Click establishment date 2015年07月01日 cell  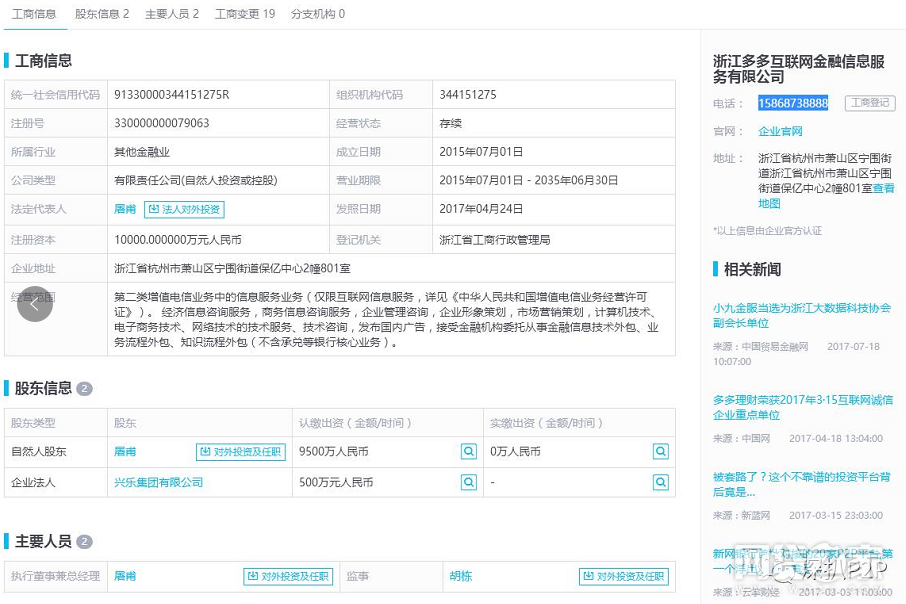pyautogui.click(x=481, y=152)
